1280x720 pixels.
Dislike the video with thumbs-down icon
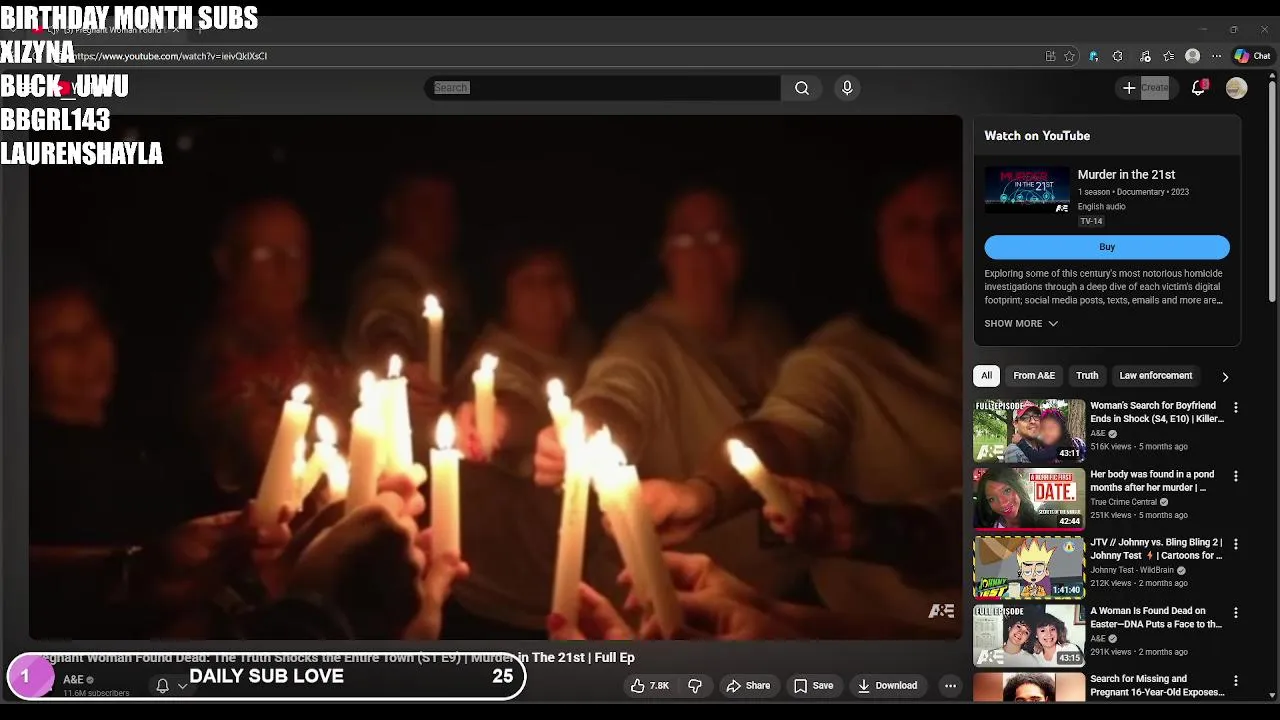click(x=695, y=686)
